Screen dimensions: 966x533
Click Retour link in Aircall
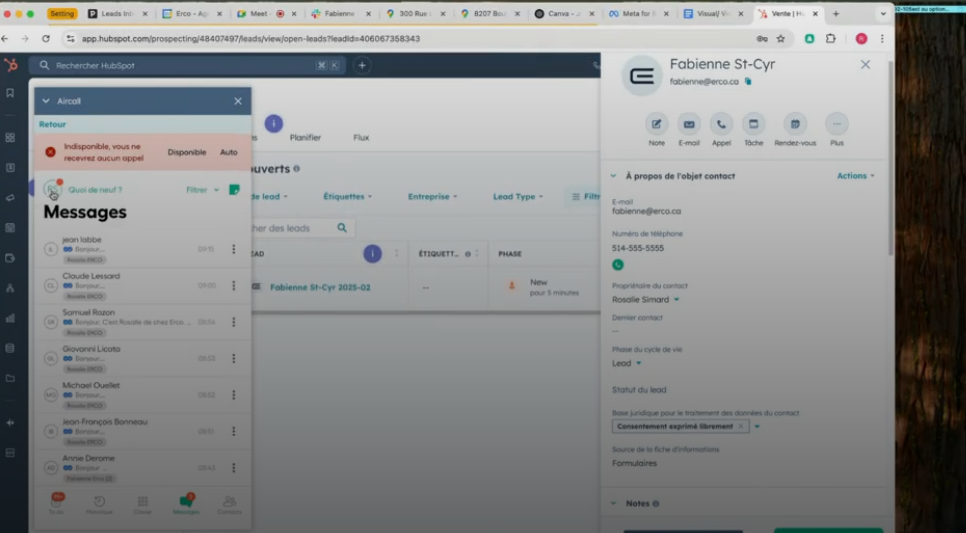coord(52,124)
